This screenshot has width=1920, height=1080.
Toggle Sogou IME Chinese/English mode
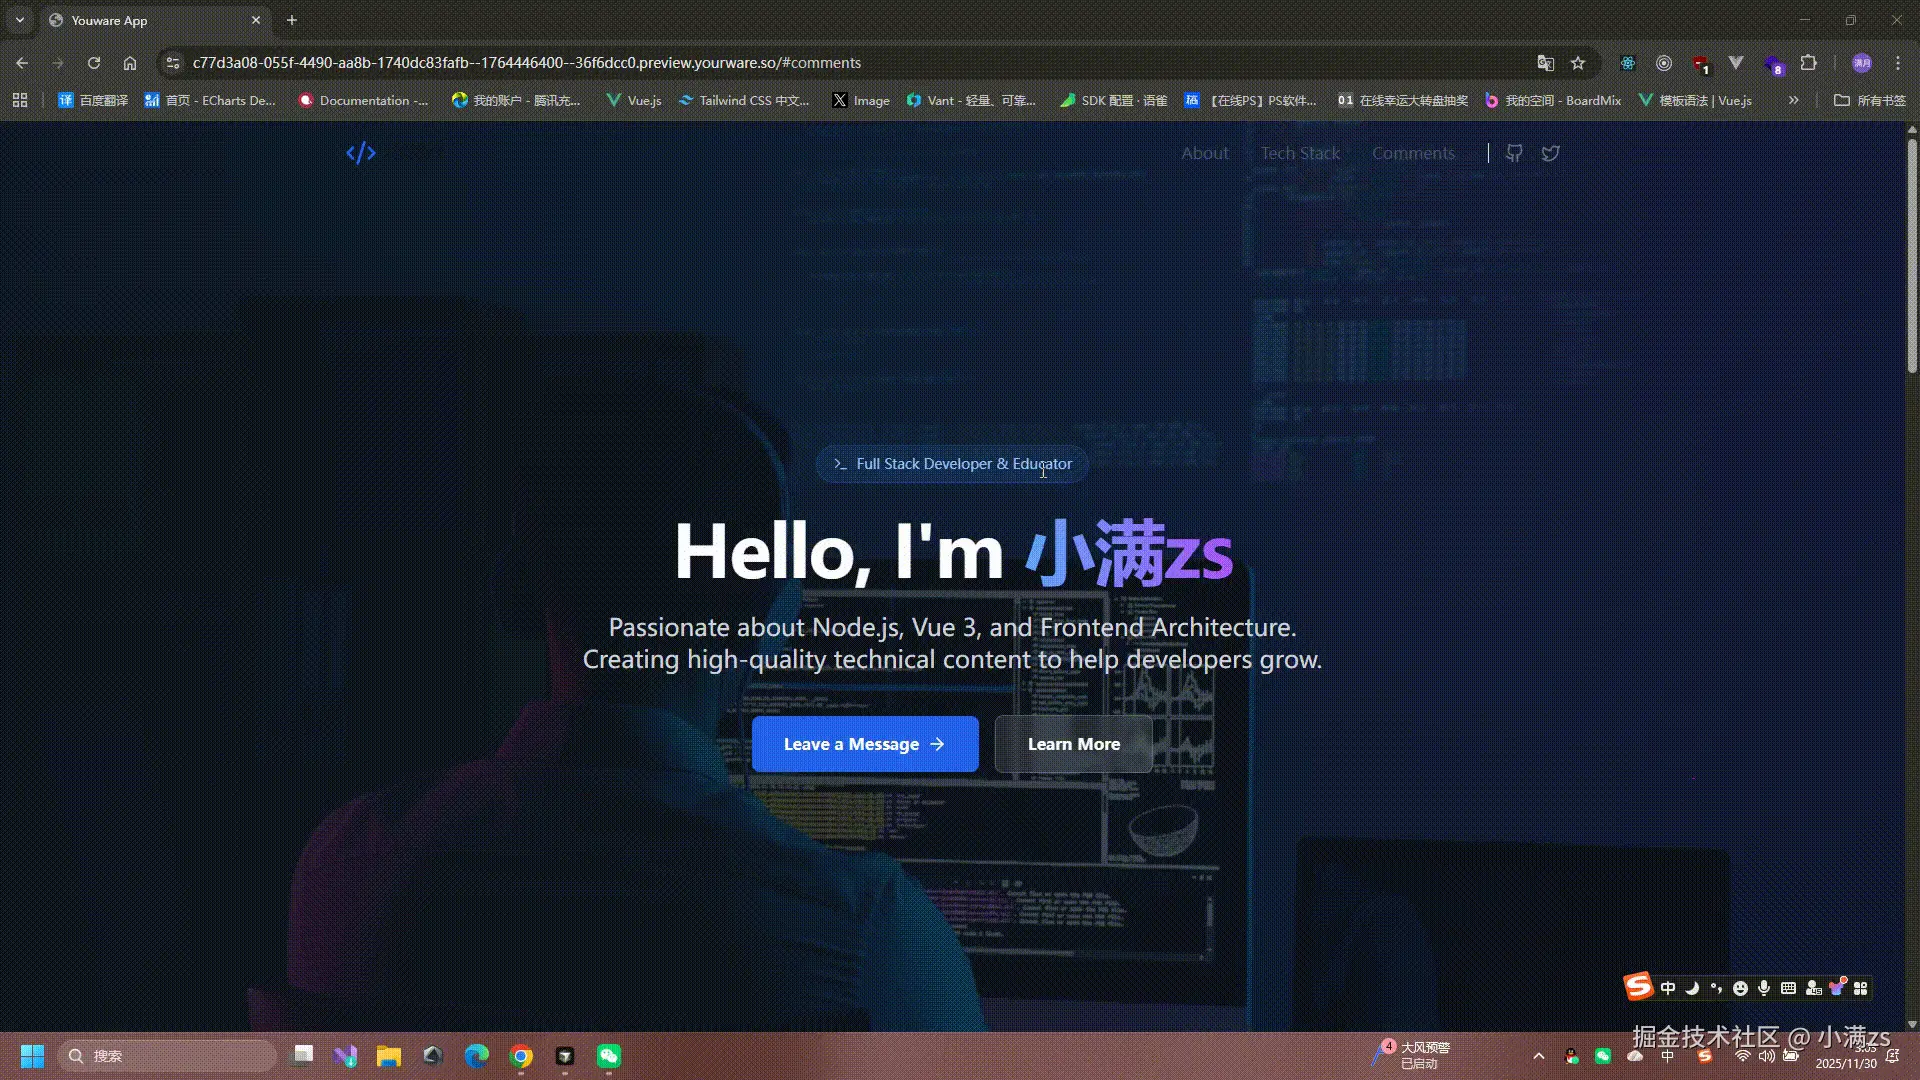coord(1667,988)
